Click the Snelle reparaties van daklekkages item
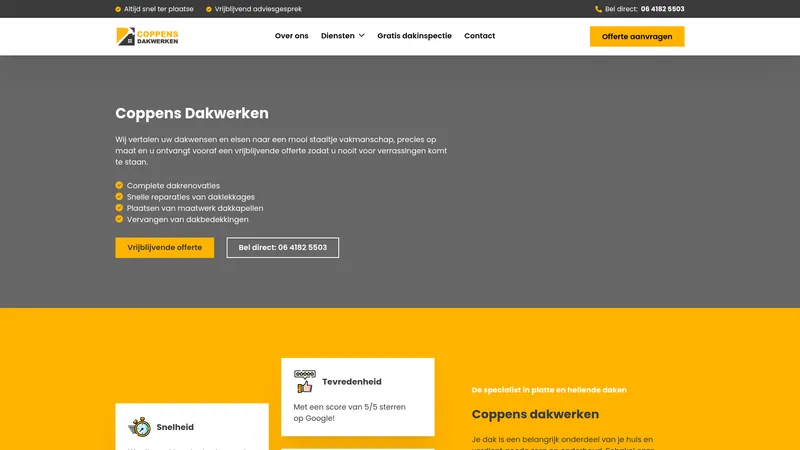 click(x=191, y=197)
